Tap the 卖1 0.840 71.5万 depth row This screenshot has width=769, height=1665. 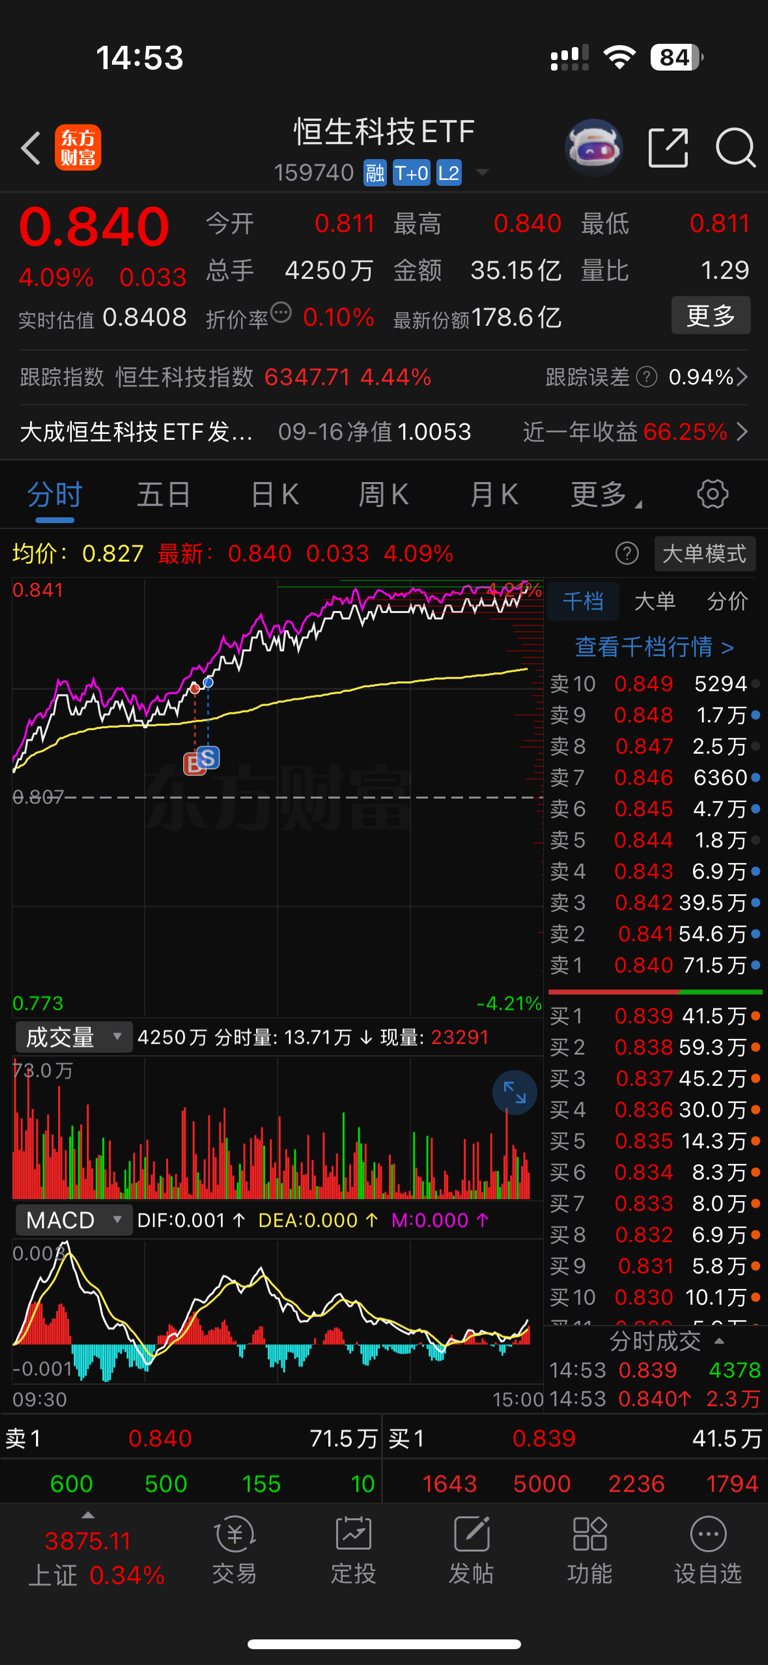[655, 965]
